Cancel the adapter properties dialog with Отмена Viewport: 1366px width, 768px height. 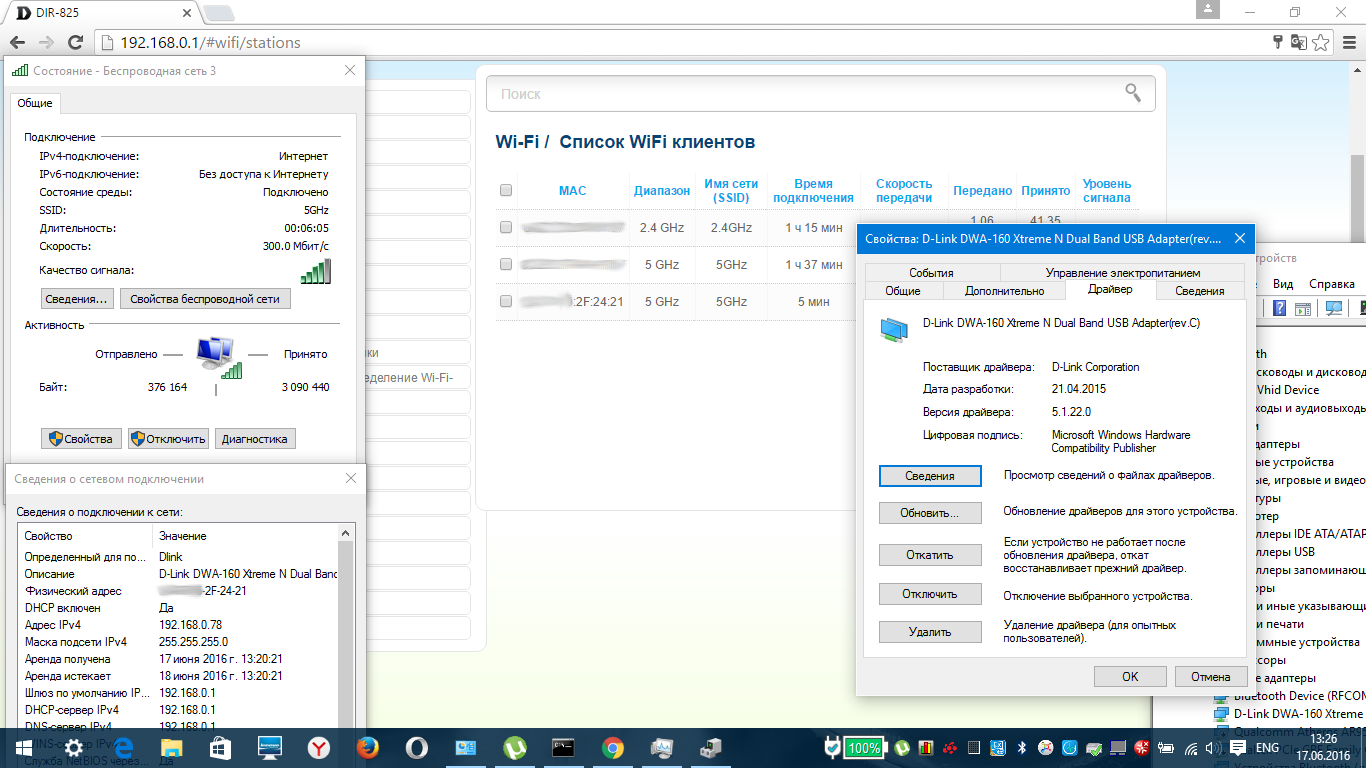[1211, 677]
